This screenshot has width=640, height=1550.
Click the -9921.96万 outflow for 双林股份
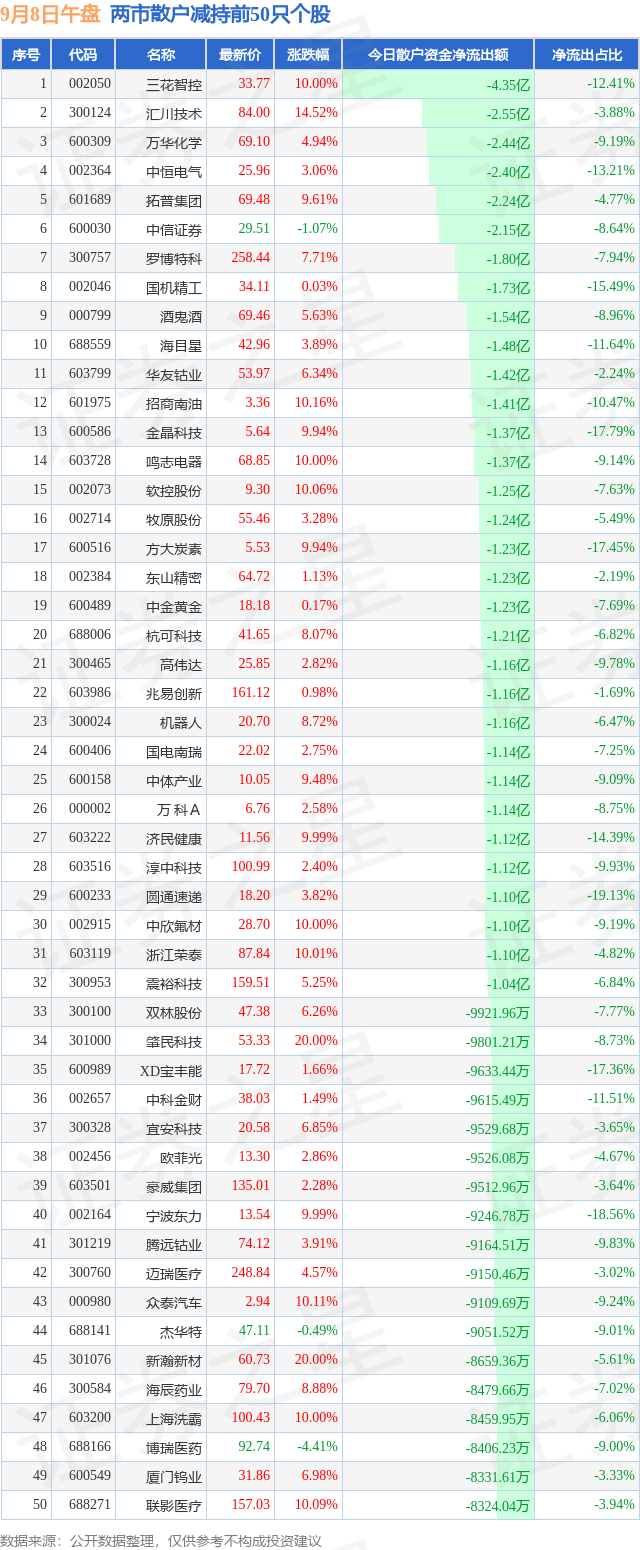pos(497,1013)
